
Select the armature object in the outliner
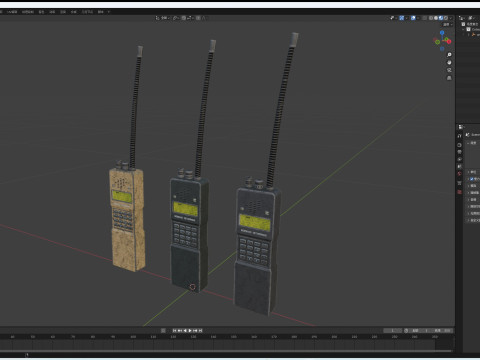[x=475, y=34]
